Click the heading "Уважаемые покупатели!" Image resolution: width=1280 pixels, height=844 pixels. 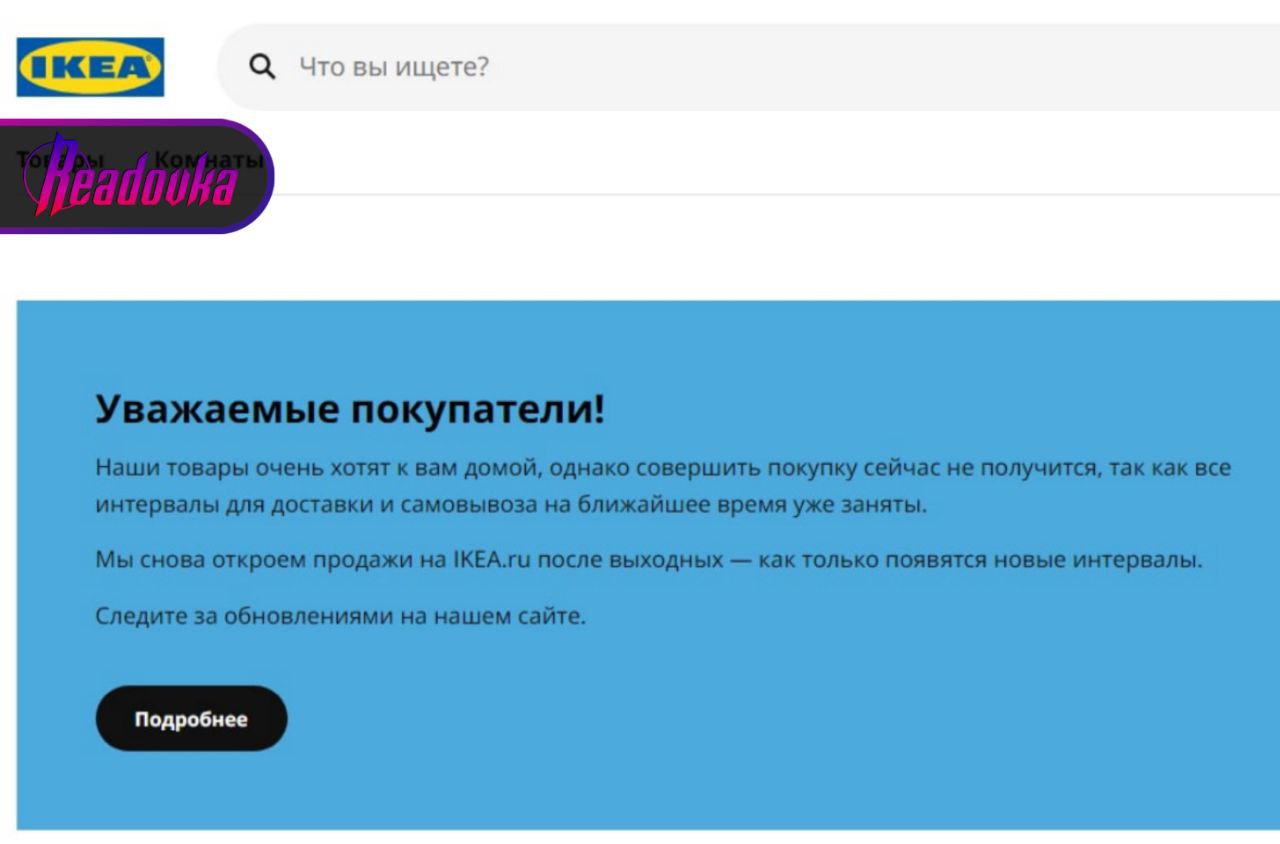[x=350, y=410]
